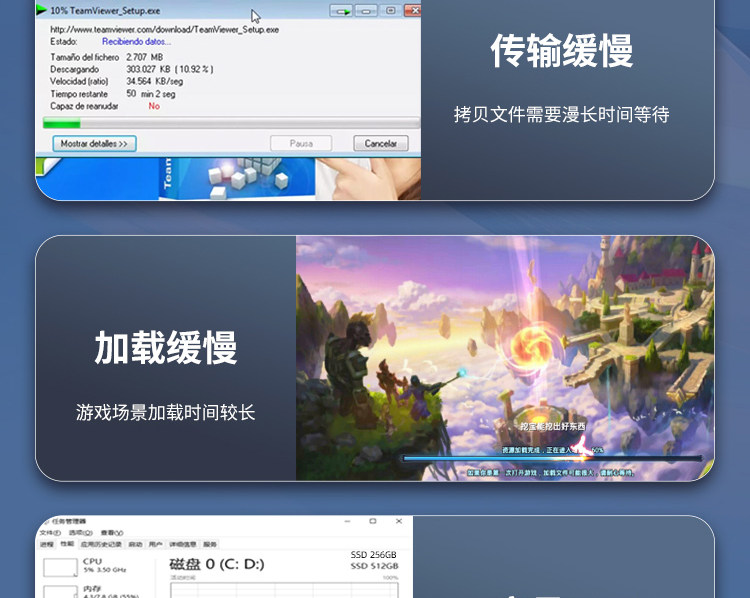Click the Mostrar detalles >> button
The image size is (750, 598).
click(94, 144)
